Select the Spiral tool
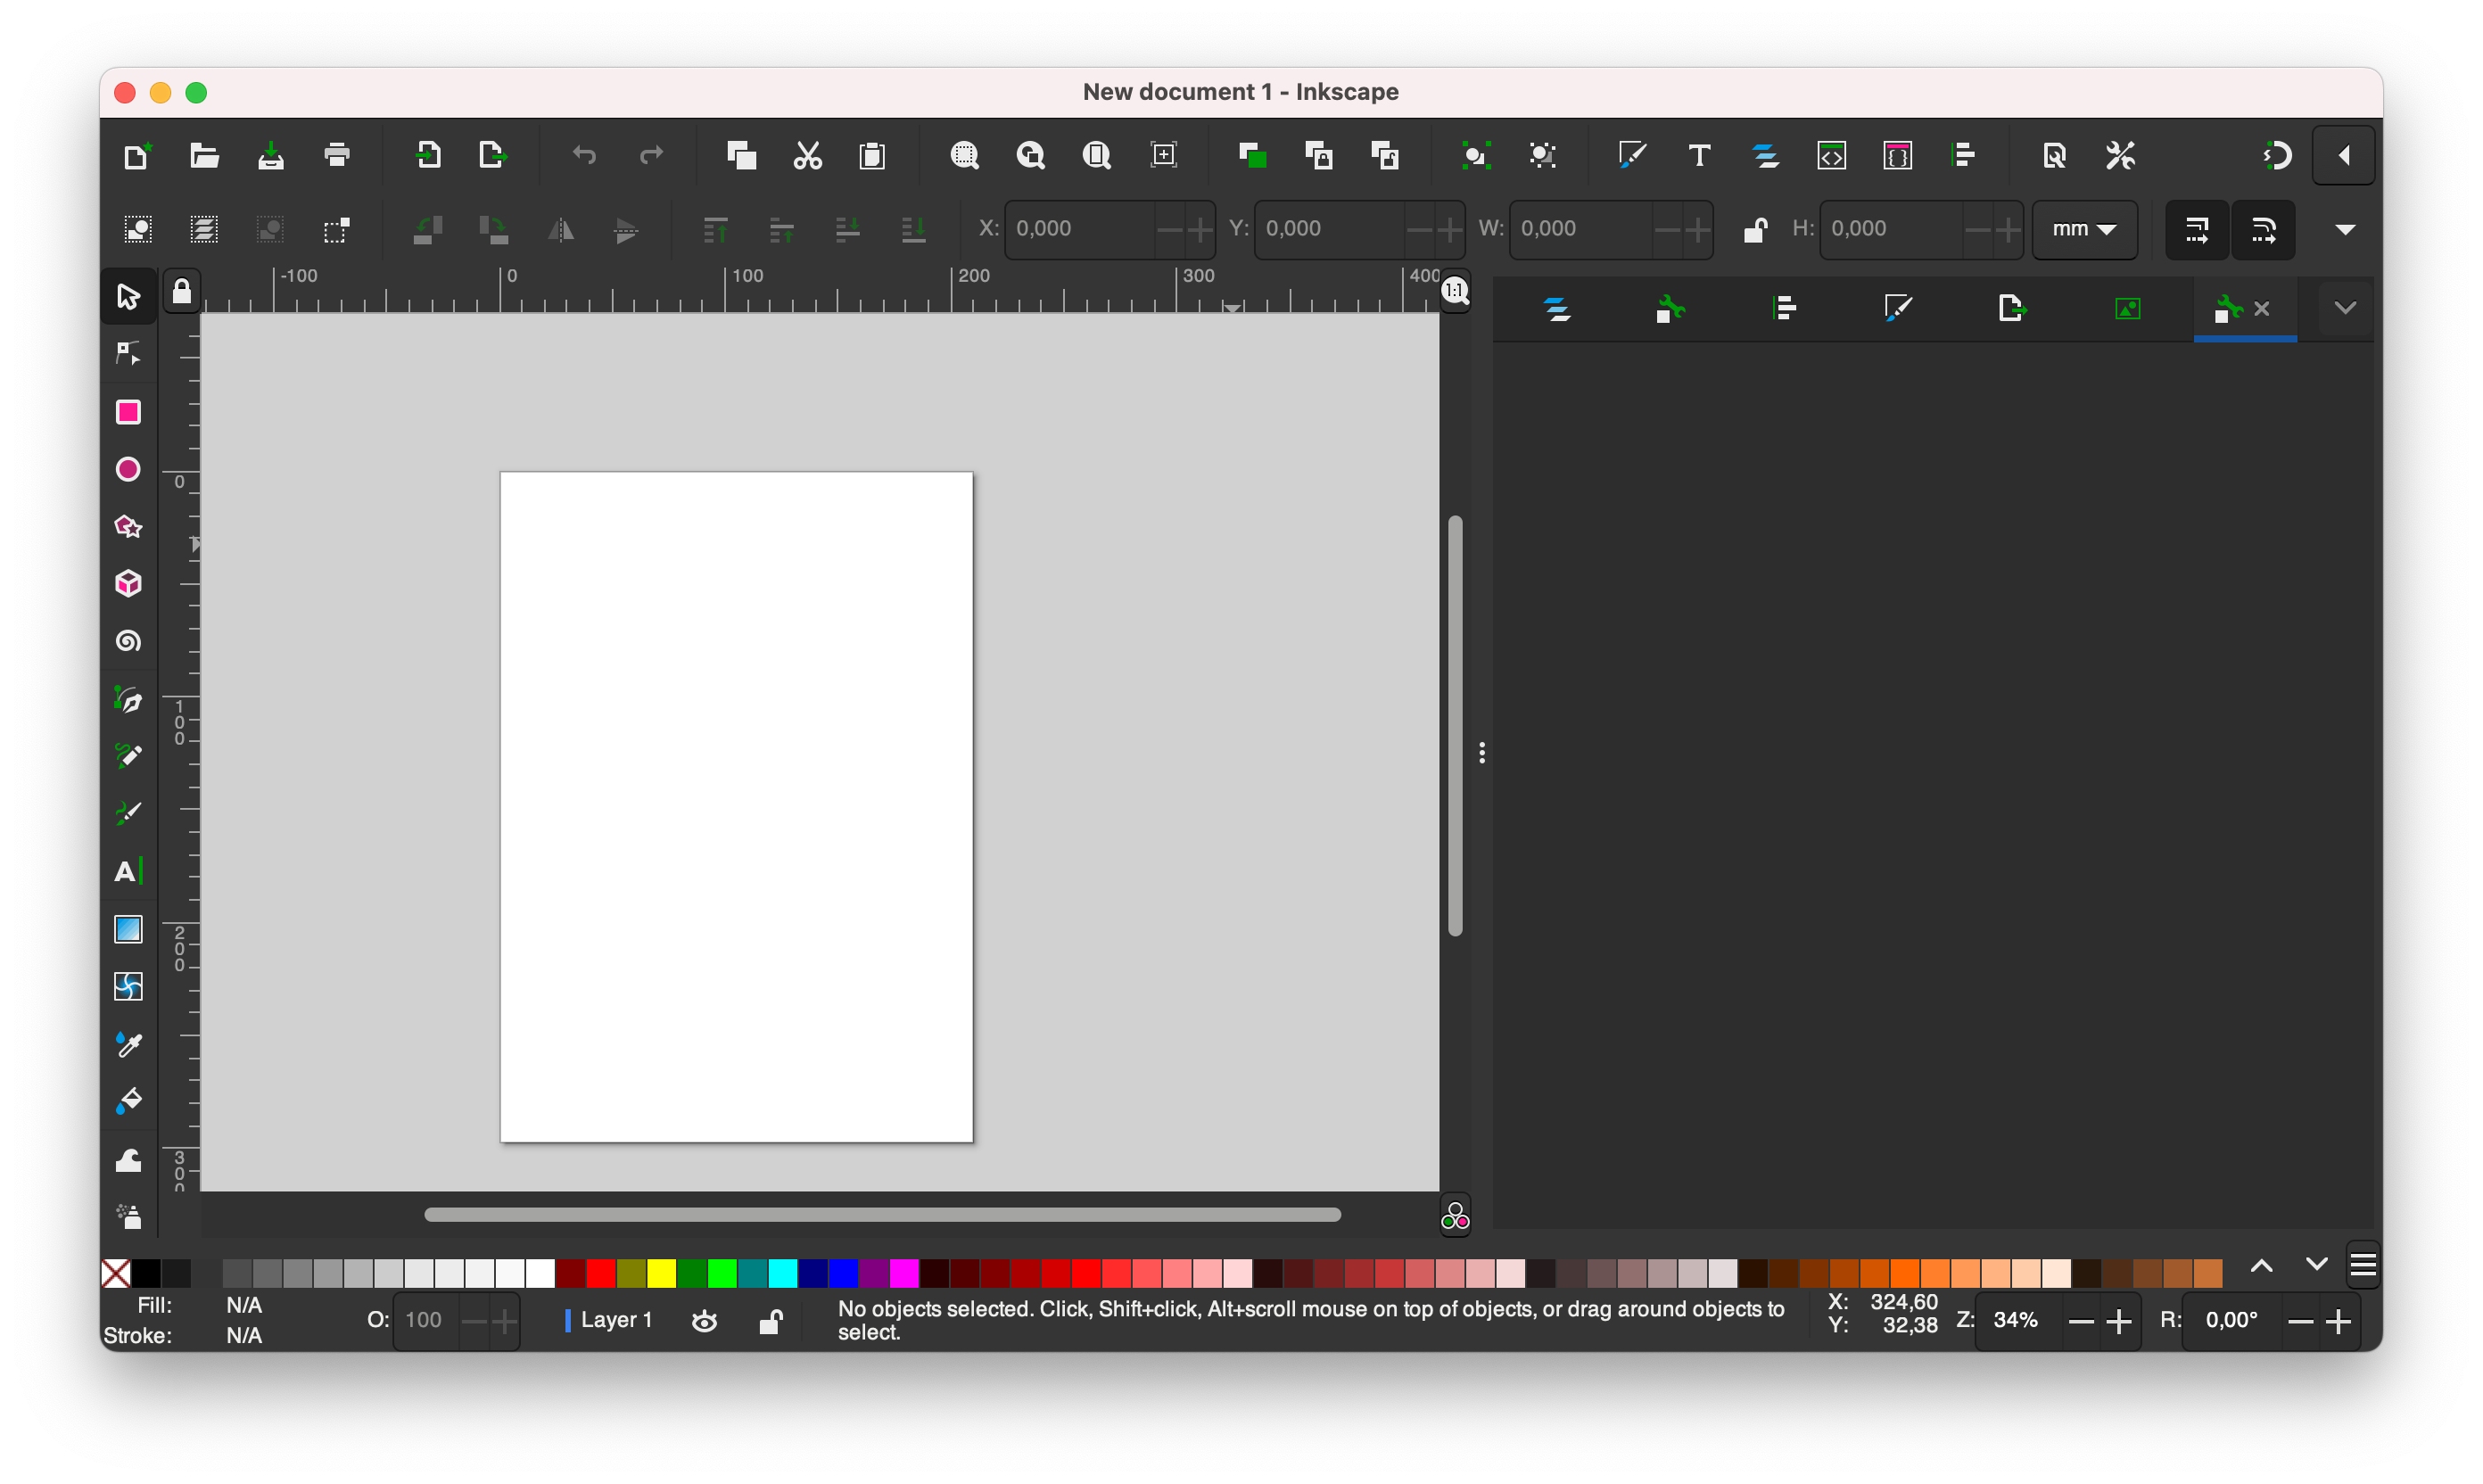Image resolution: width=2483 pixels, height=1484 pixels. pyautogui.click(x=128, y=641)
